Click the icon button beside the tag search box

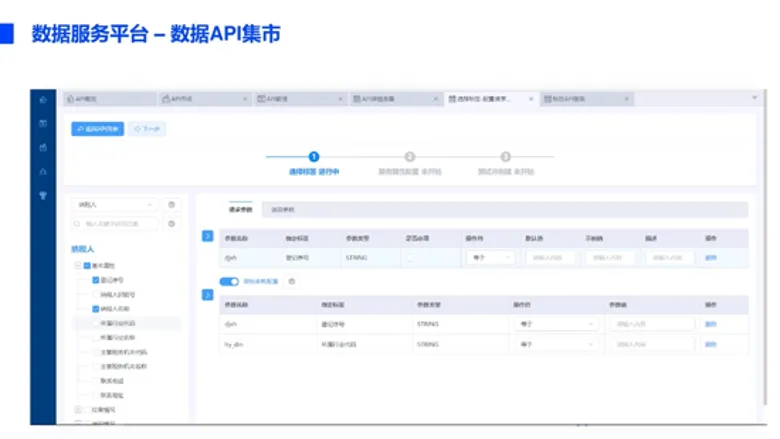172,224
